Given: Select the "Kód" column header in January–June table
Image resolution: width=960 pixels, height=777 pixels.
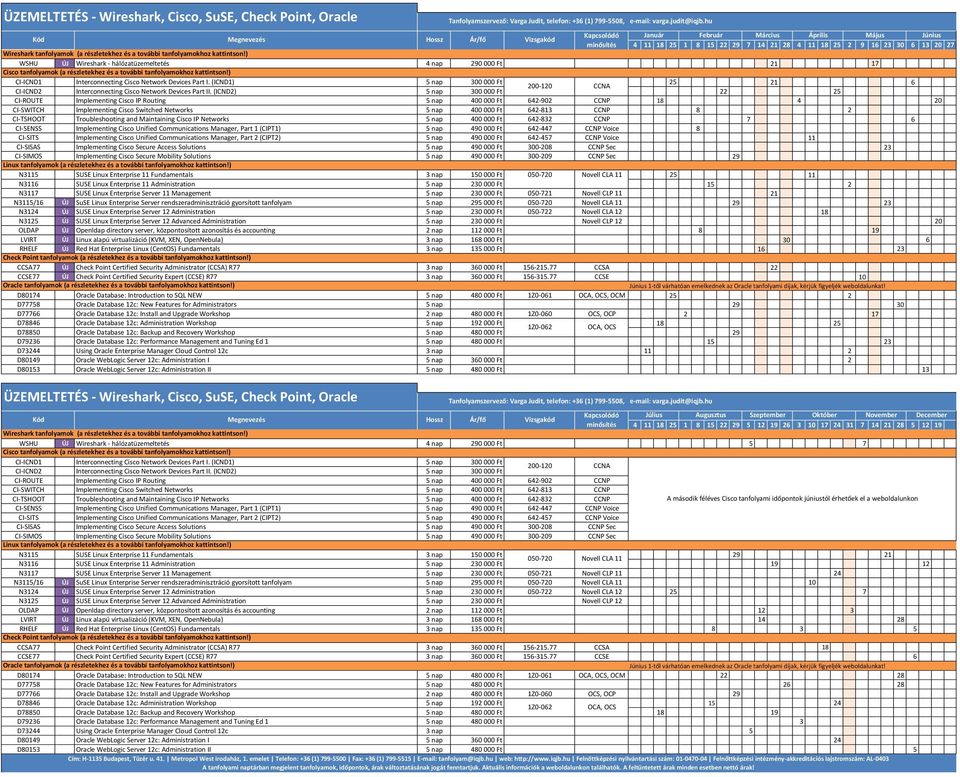Looking at the screenshot, I should coord(38,40).
